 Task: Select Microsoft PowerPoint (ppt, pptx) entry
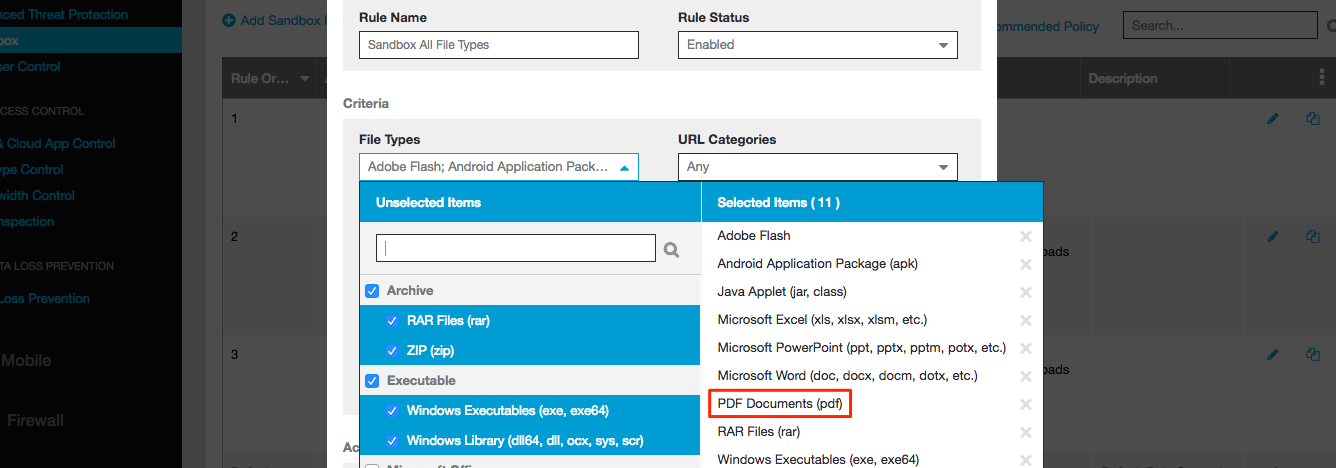point(861,348)
